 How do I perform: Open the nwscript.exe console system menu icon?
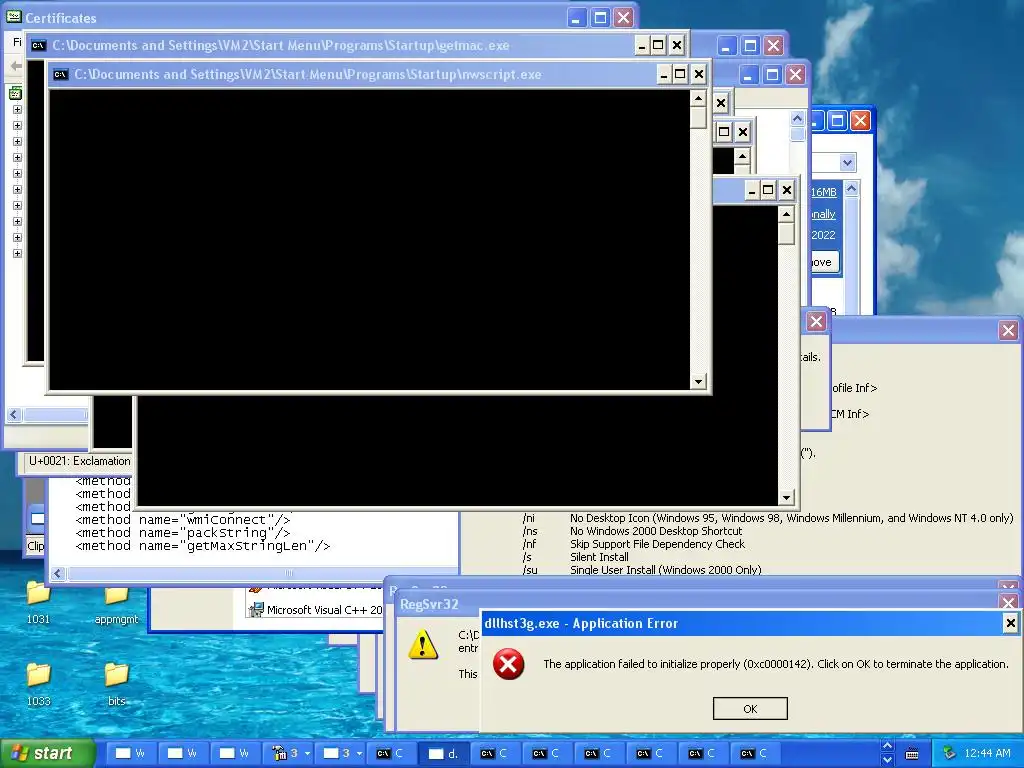61,74
